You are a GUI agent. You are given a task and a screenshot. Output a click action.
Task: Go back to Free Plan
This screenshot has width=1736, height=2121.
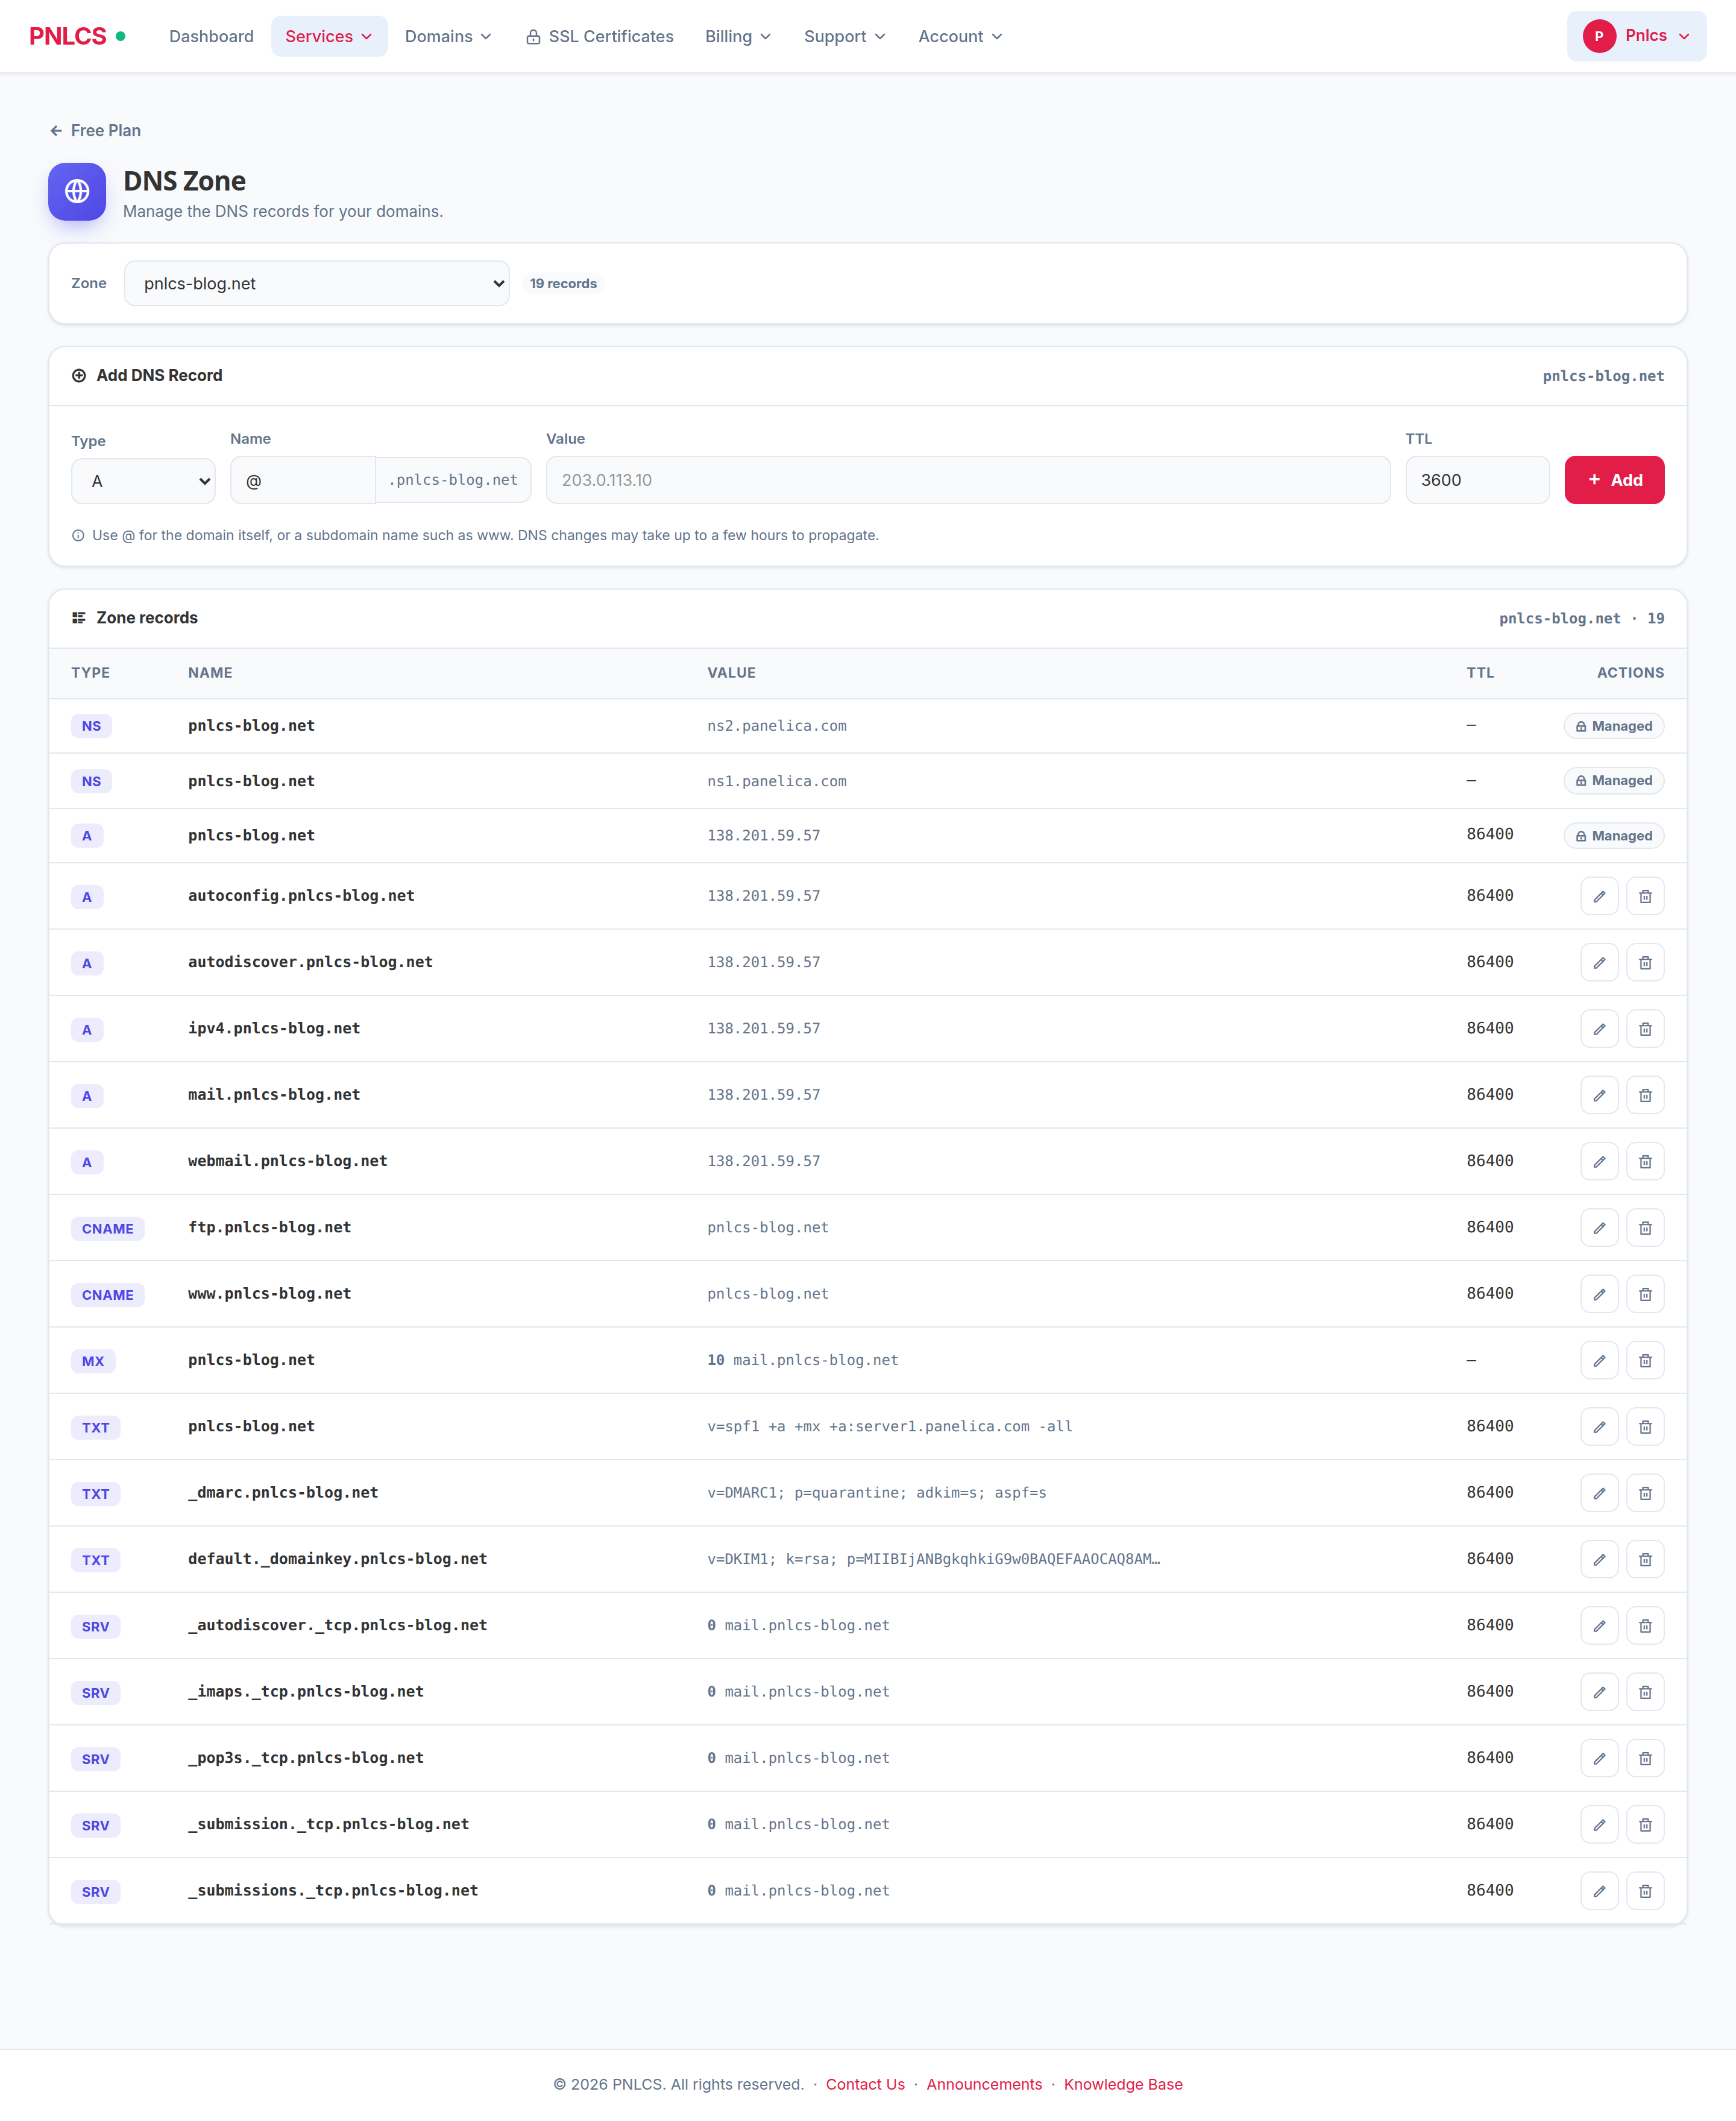[x=95, y=130]
